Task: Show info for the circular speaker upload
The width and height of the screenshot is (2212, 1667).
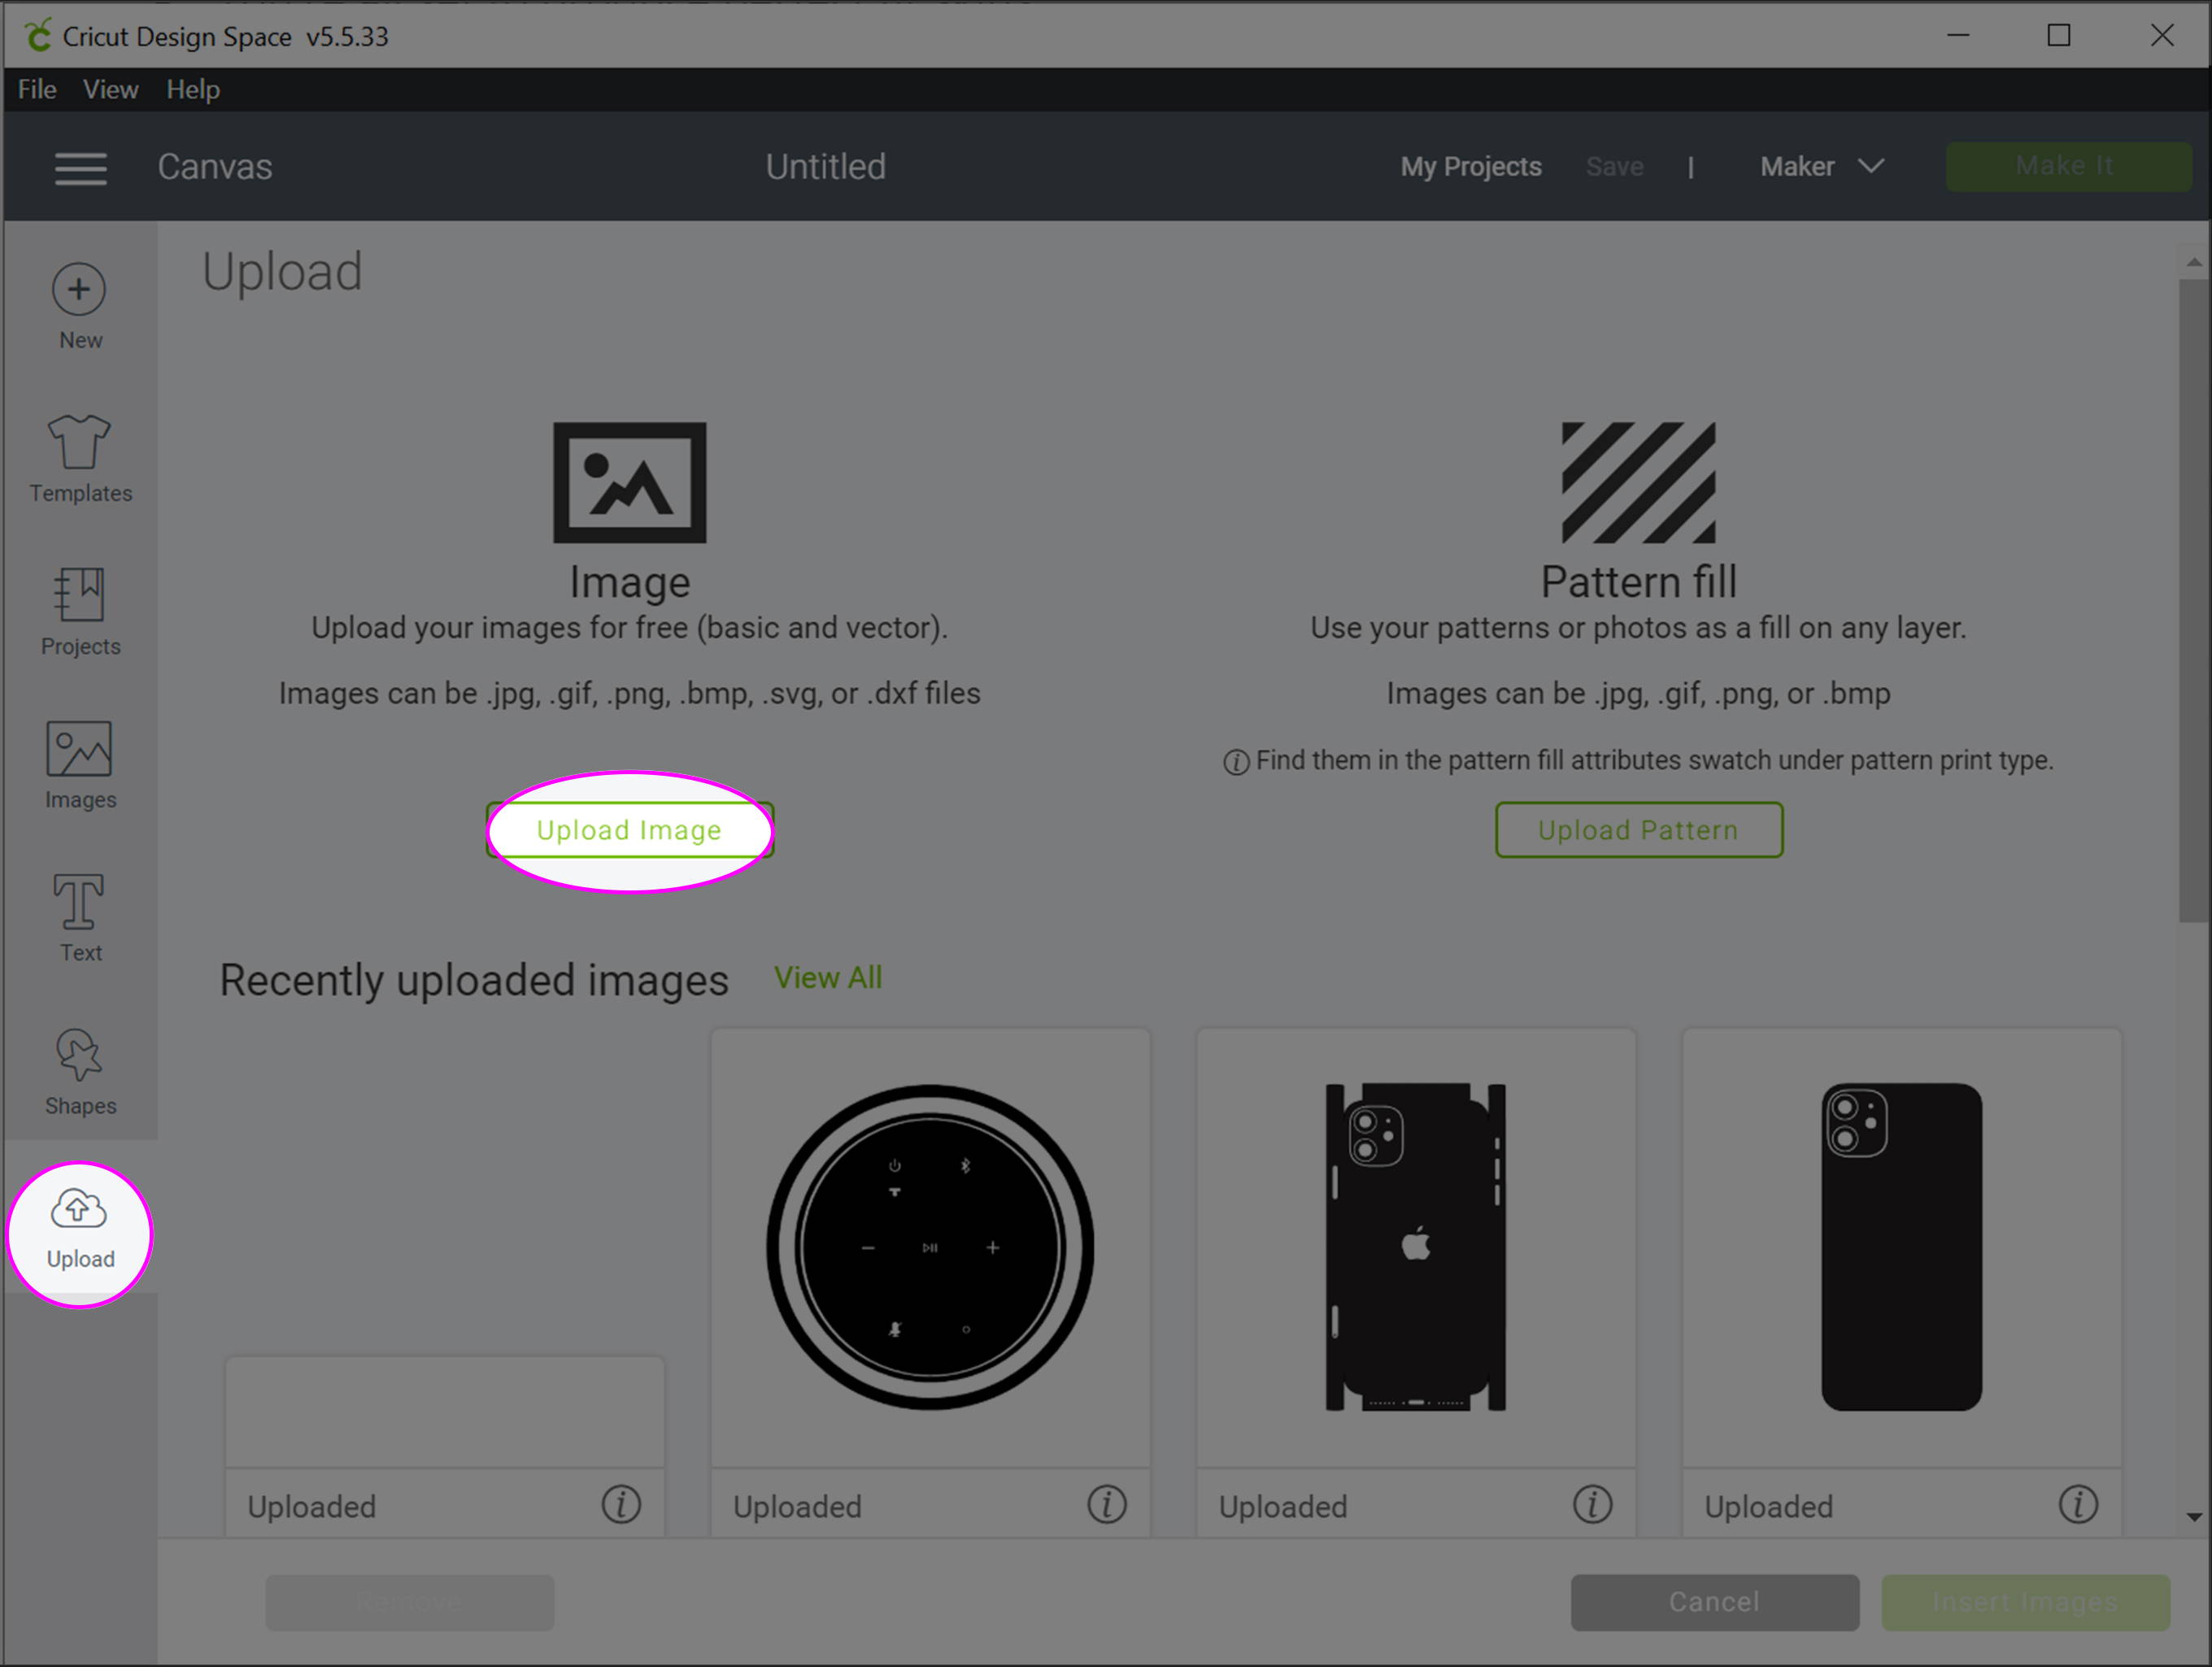Action: tap(1106, 1505)
